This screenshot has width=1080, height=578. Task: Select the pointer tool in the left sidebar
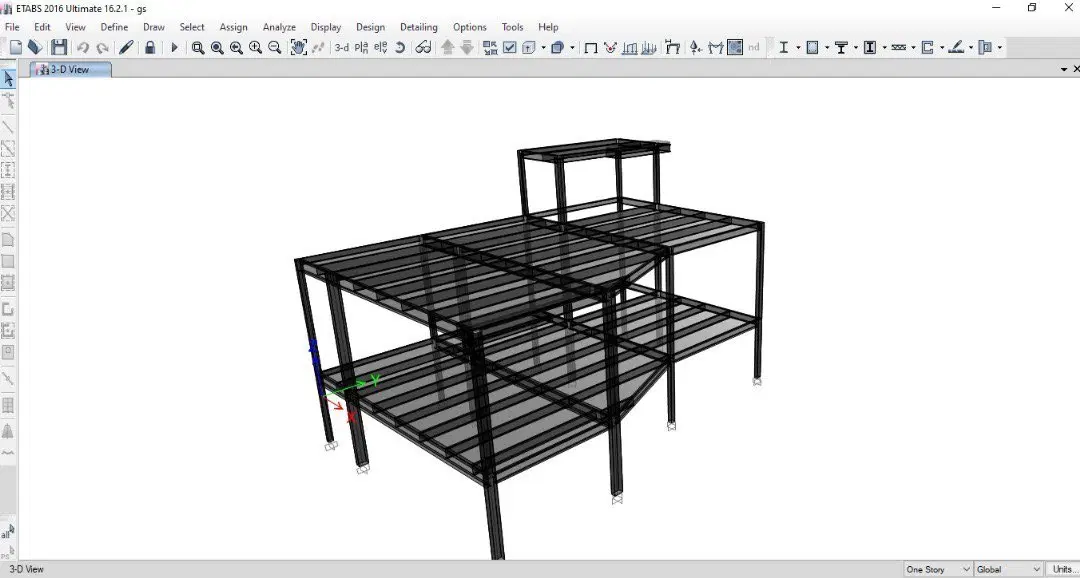click(8, 79)
